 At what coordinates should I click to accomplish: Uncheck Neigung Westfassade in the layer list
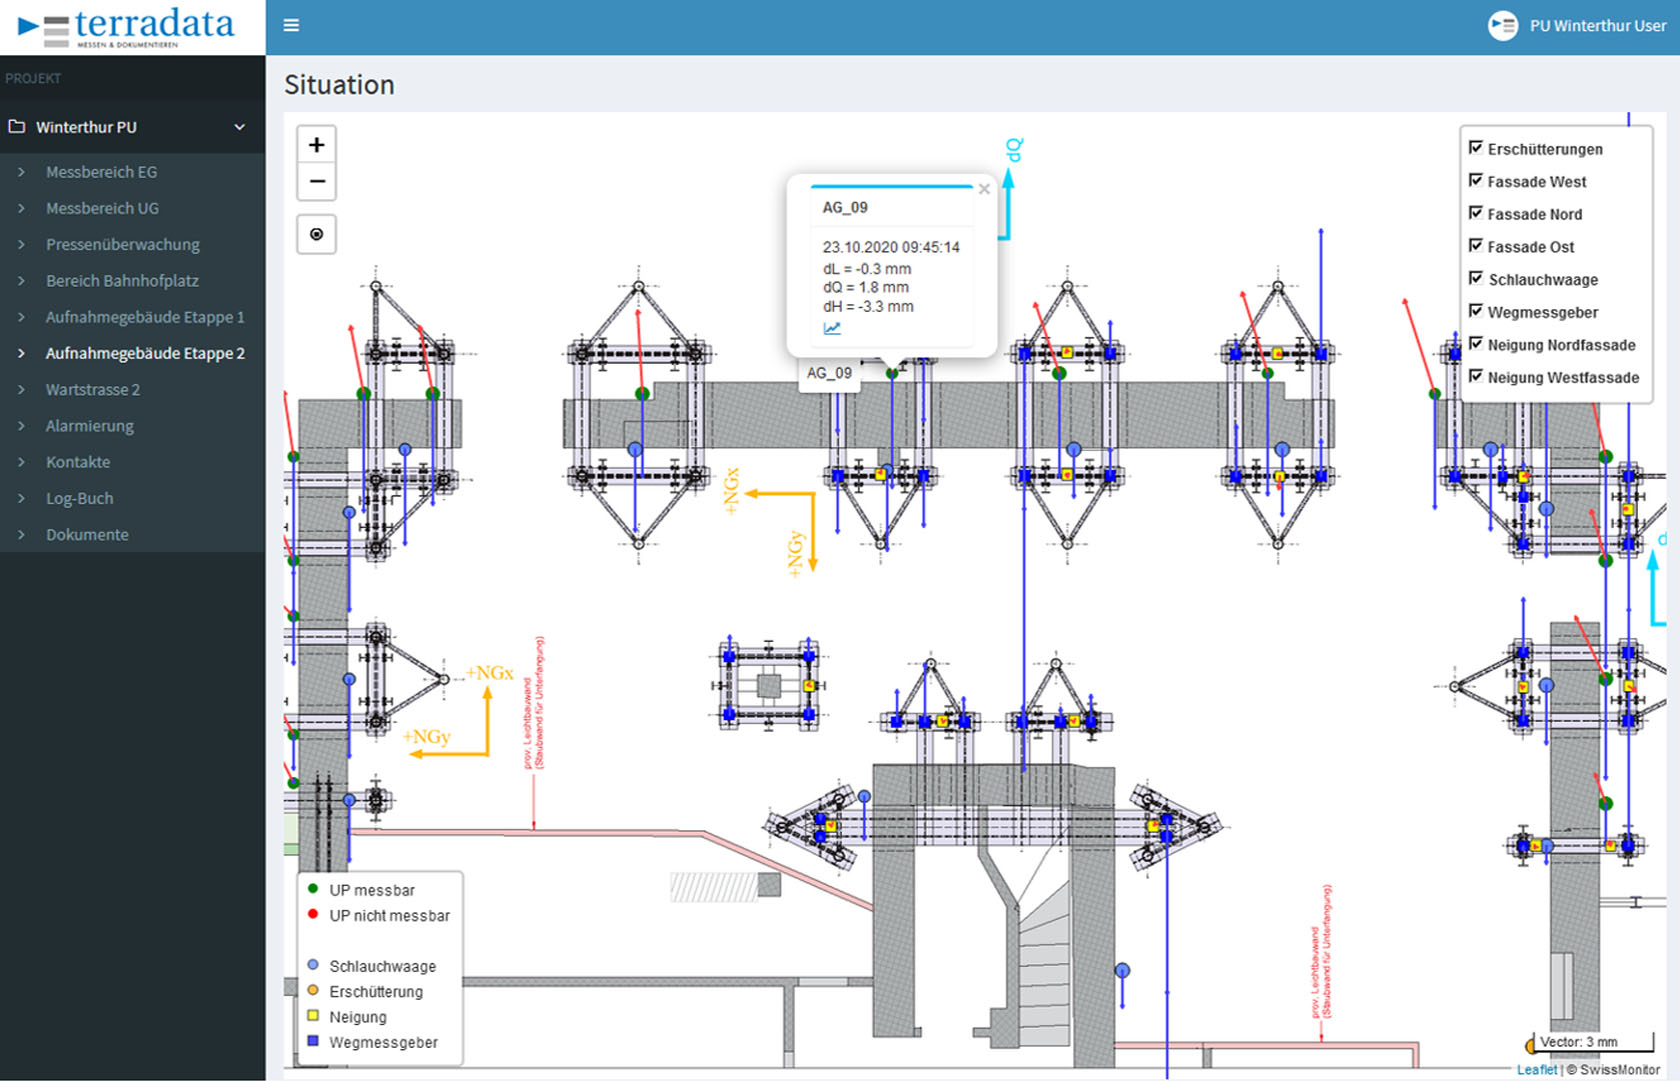click(x=1477, y=377)
